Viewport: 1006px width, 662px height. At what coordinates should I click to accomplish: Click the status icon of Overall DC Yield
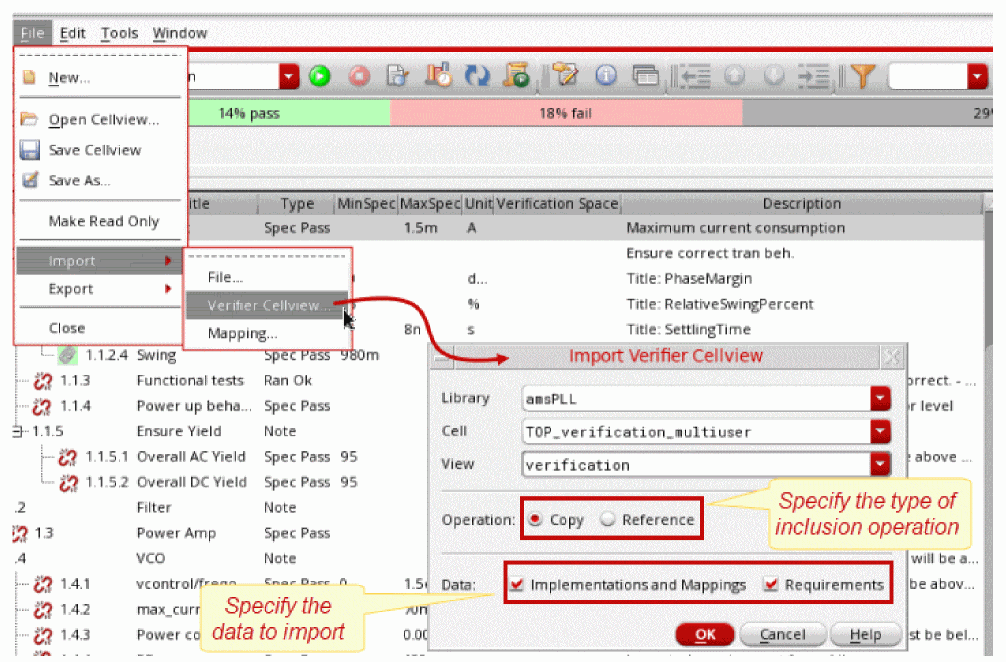[68, 482]
